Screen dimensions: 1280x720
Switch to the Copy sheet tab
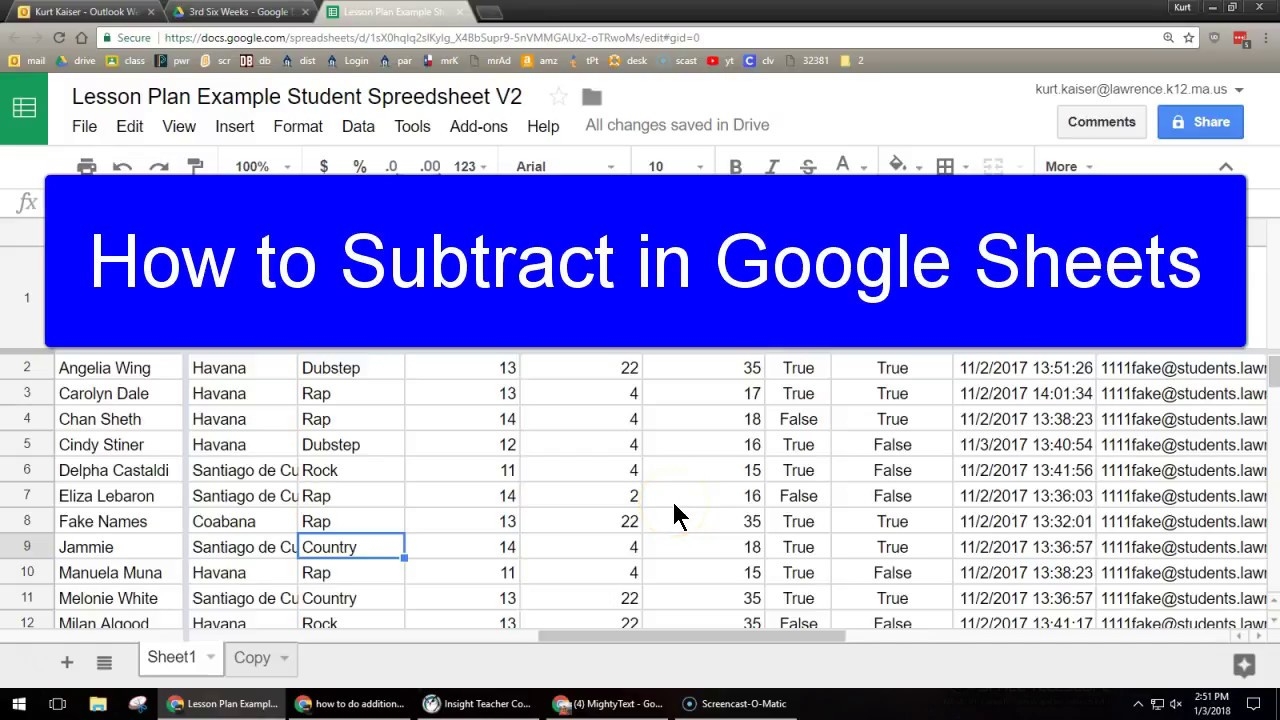(x=252, y=657)
